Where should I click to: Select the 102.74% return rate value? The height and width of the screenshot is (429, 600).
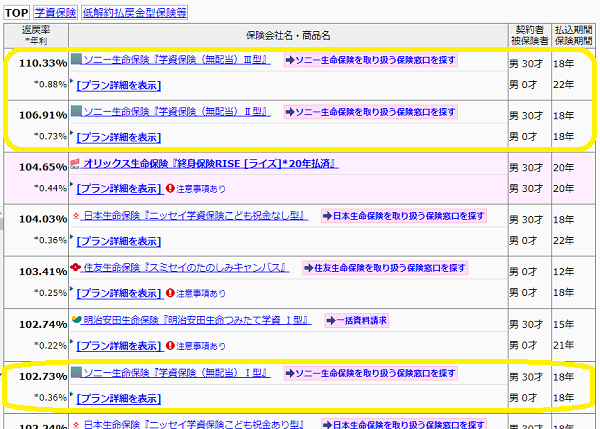coord(43,324)
